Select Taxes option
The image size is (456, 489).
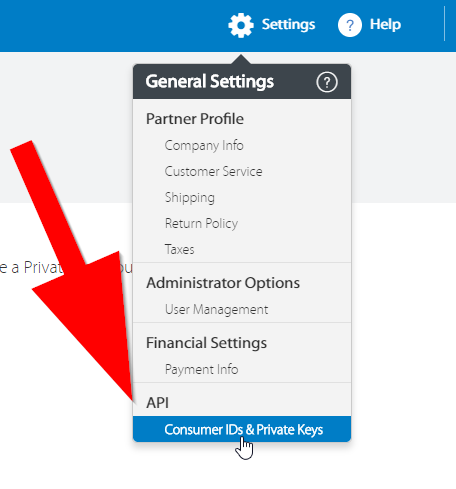pyautogui.click(x=179, y=249)
